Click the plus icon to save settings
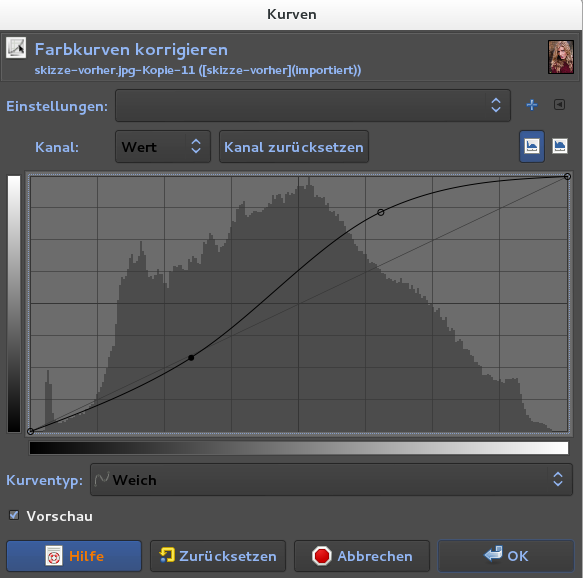The height and width of the screenshot is (578, 583). 532,105
